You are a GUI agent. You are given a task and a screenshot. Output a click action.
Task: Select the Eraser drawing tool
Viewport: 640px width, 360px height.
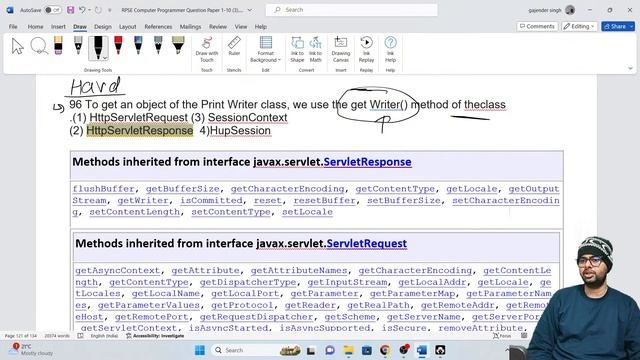coord(58,45)
